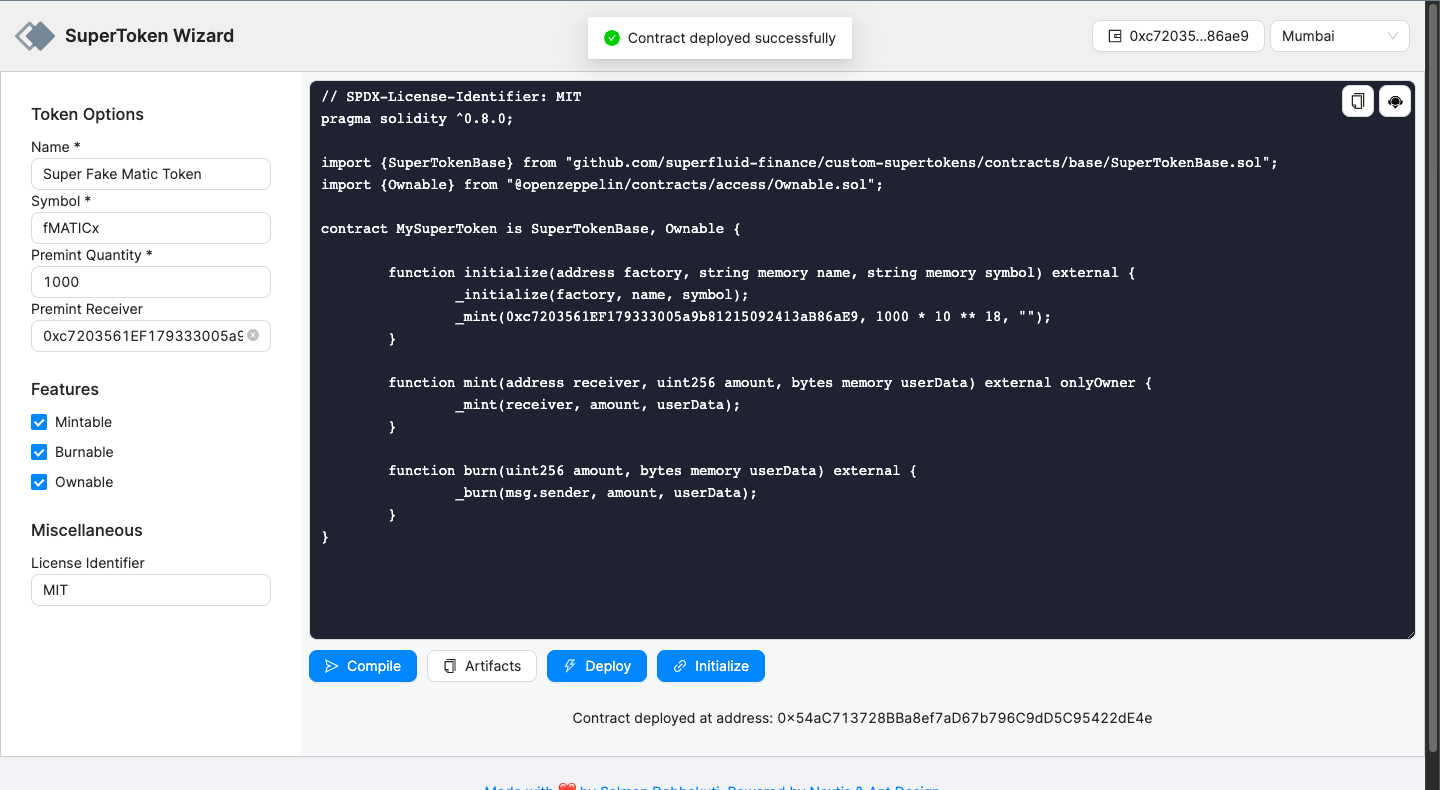Image resolution: width=1440 pixels, height=790 pixels.
Task: Click the wallet icon beside the address
Action: pos(1113,35)
